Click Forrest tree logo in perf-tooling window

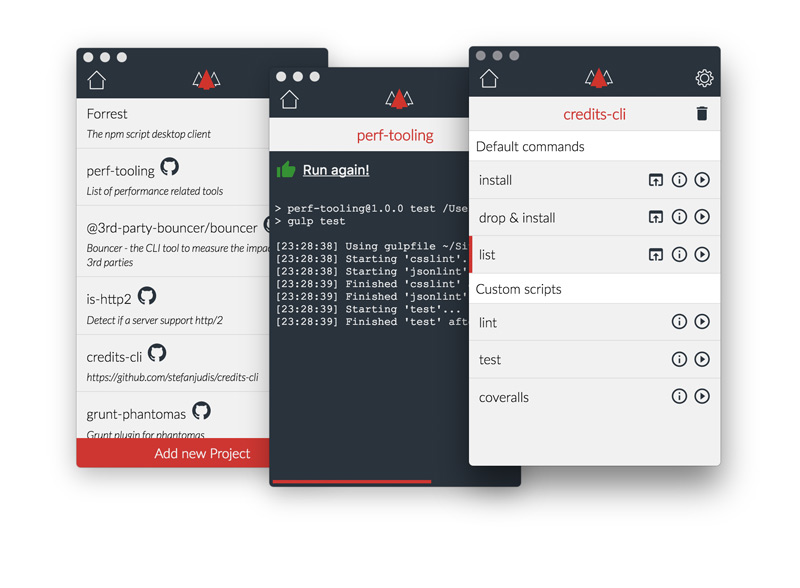coord(399,99)
